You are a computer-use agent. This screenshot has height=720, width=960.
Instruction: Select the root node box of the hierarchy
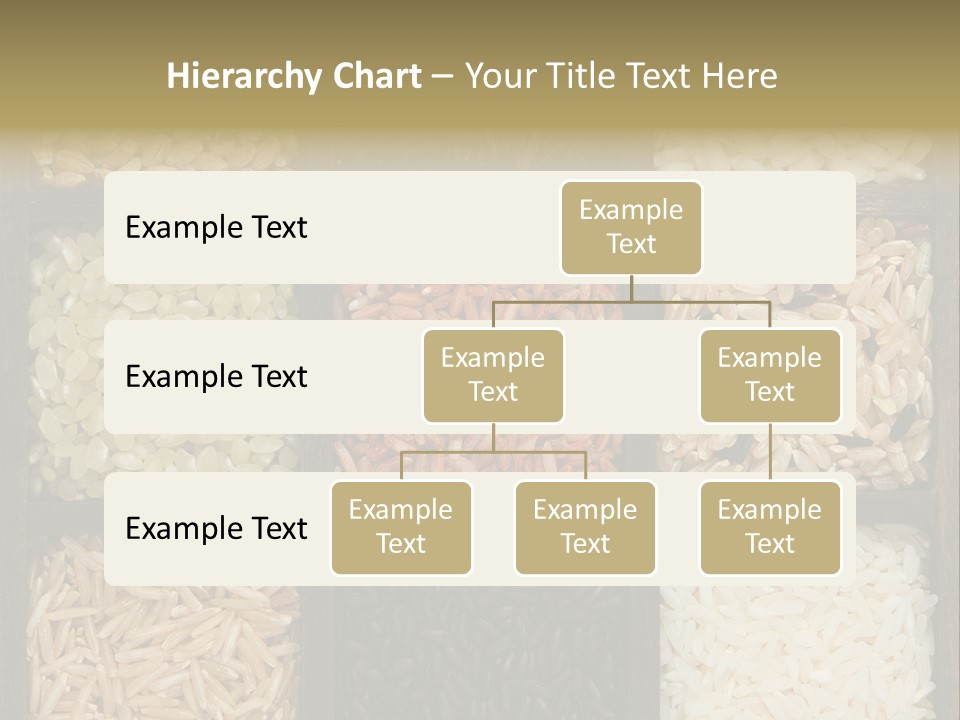click(x=631, y=227)
